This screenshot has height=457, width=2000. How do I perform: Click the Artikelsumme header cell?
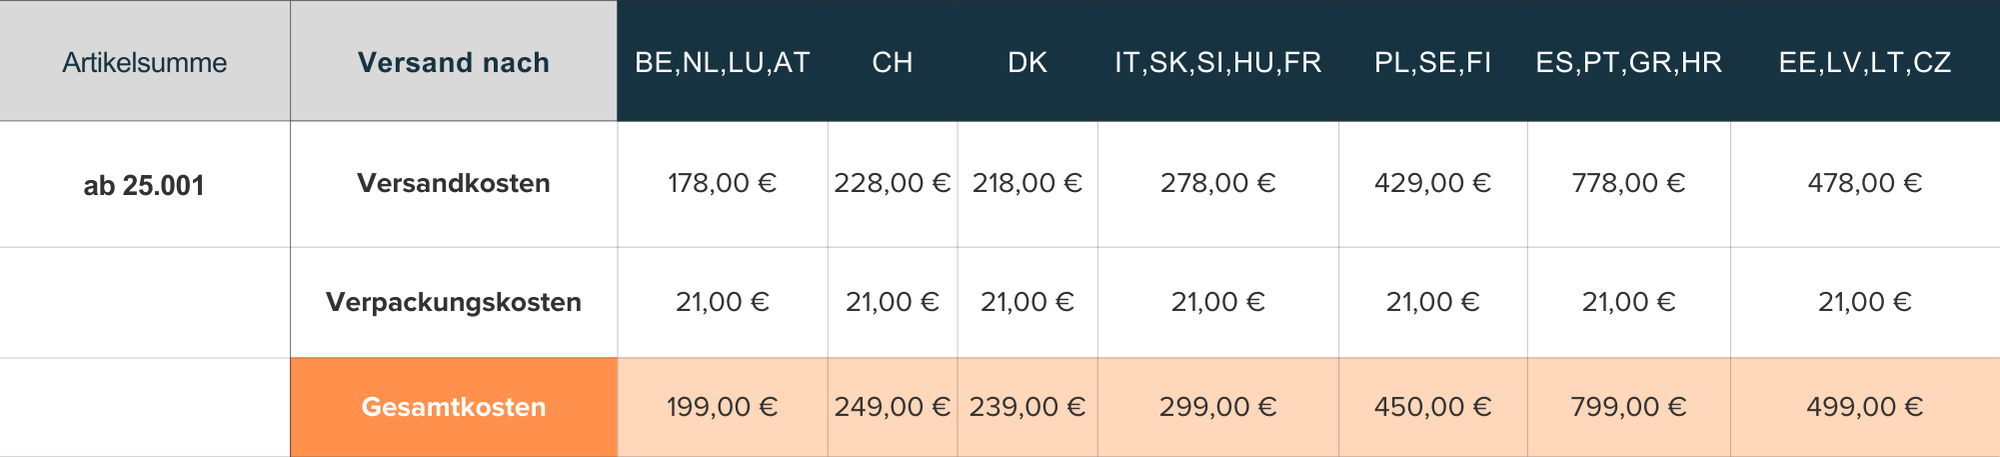144,62
